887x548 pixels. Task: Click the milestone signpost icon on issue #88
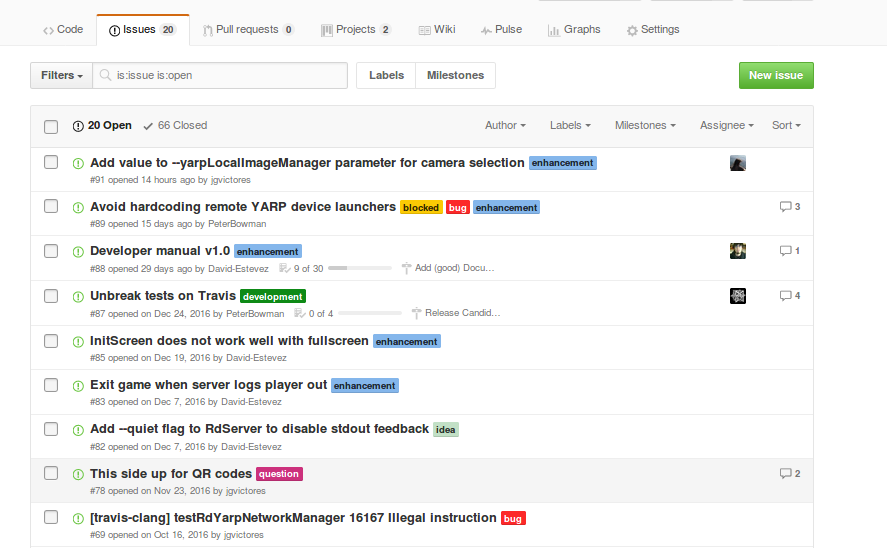pyautogui.click(x=406, y=269)
